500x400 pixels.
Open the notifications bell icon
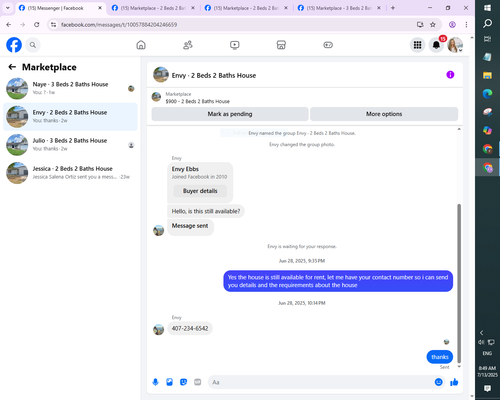point(436,45)
